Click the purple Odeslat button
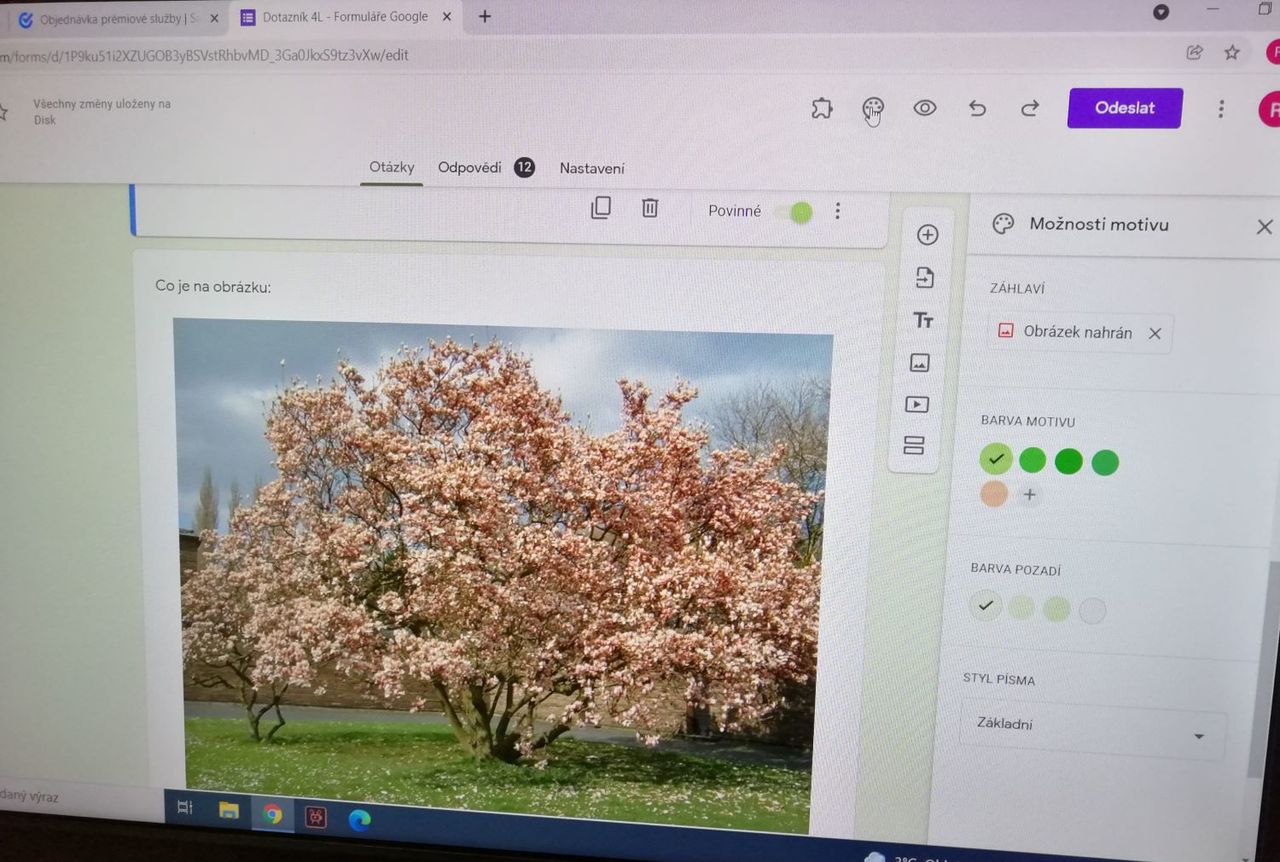The height and width of the screenshot is (862, 1280). (x=1124, y=108)
